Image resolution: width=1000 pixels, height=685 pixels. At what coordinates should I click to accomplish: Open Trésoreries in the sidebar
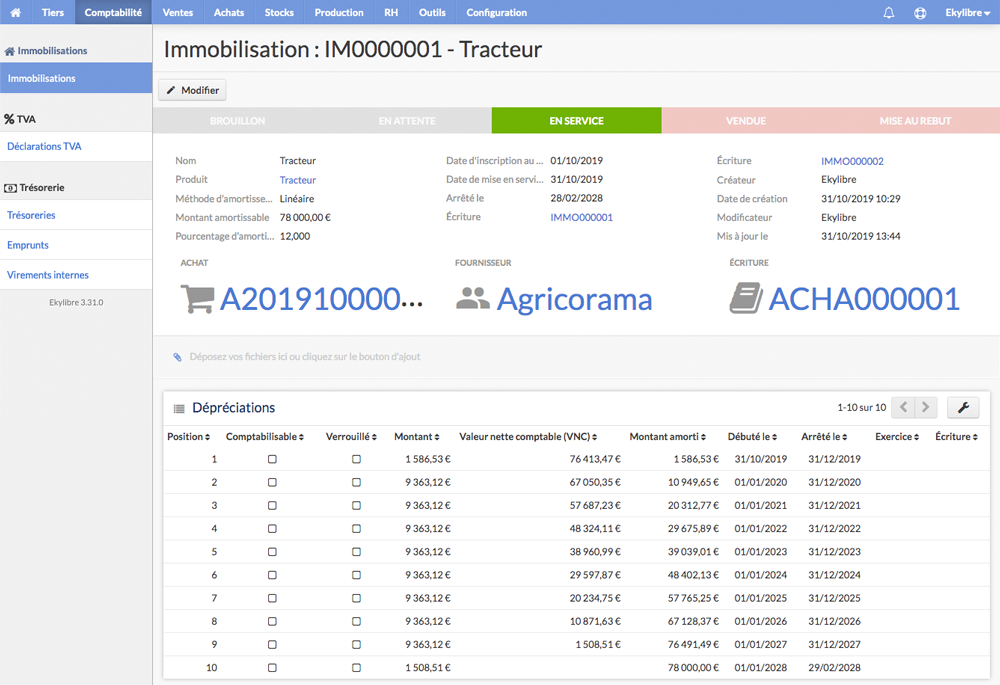tap(76, 215)
